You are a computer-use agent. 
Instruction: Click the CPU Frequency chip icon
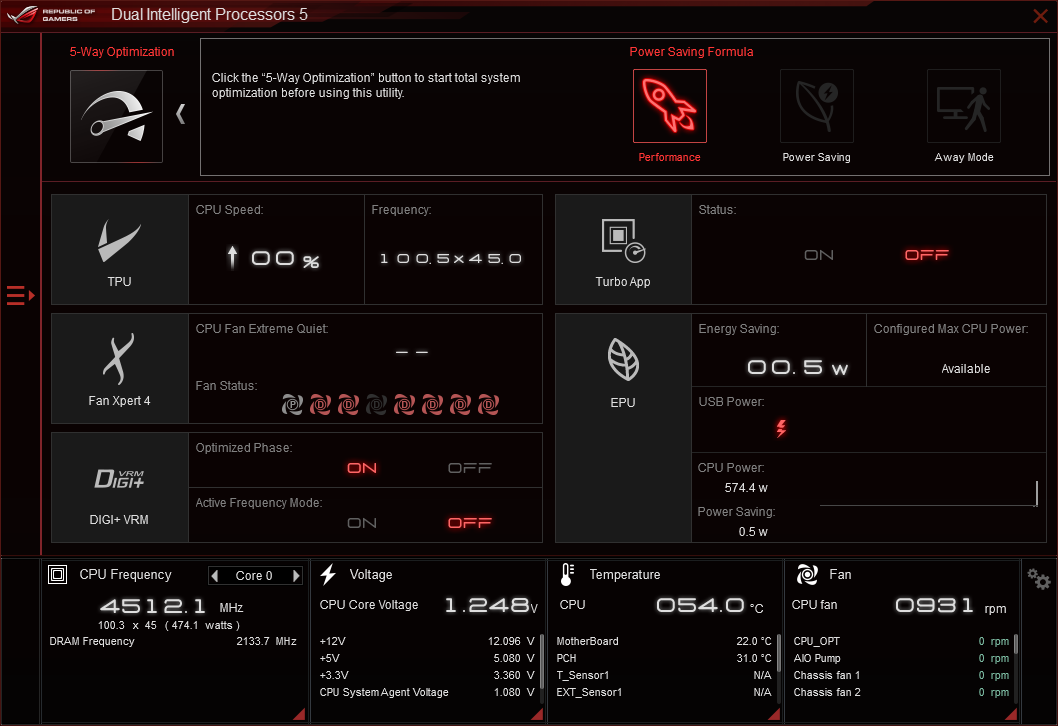pos(57,575)
